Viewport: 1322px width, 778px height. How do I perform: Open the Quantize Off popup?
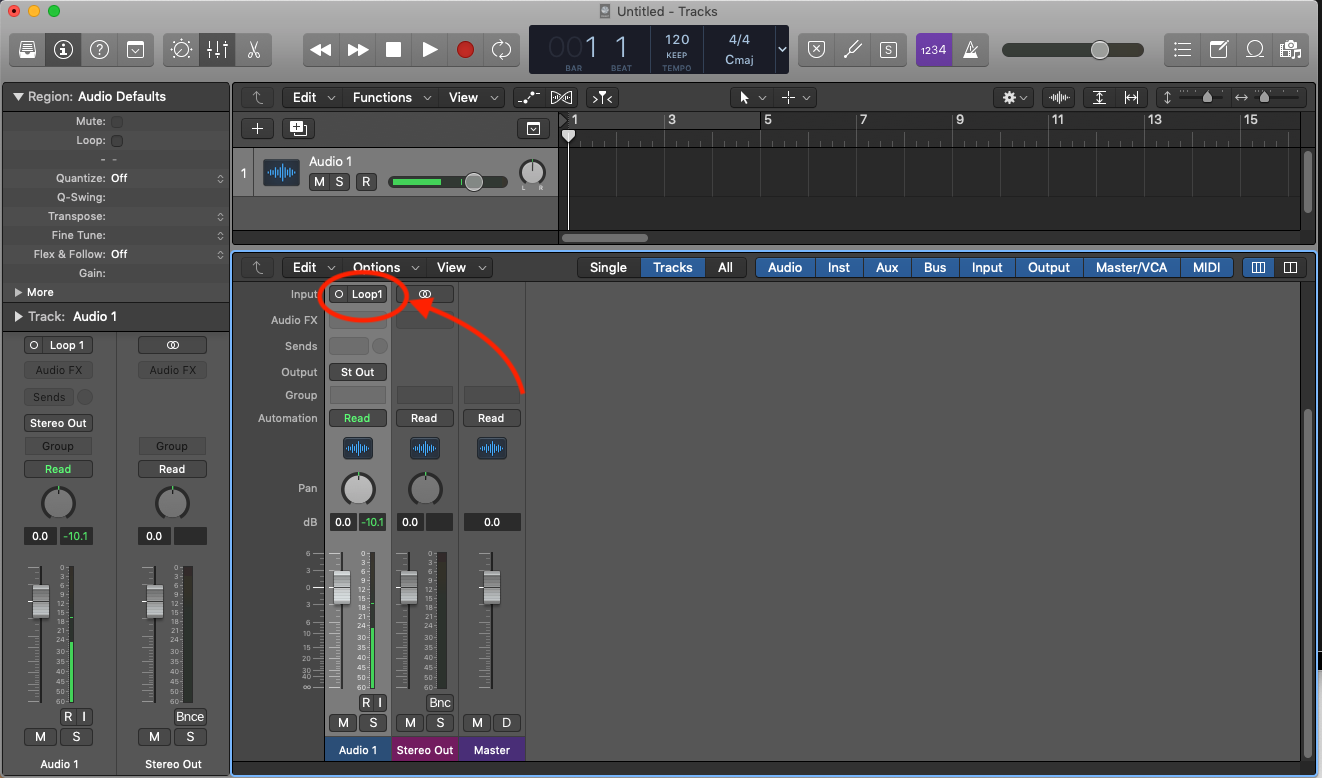(x=168, y=178)
